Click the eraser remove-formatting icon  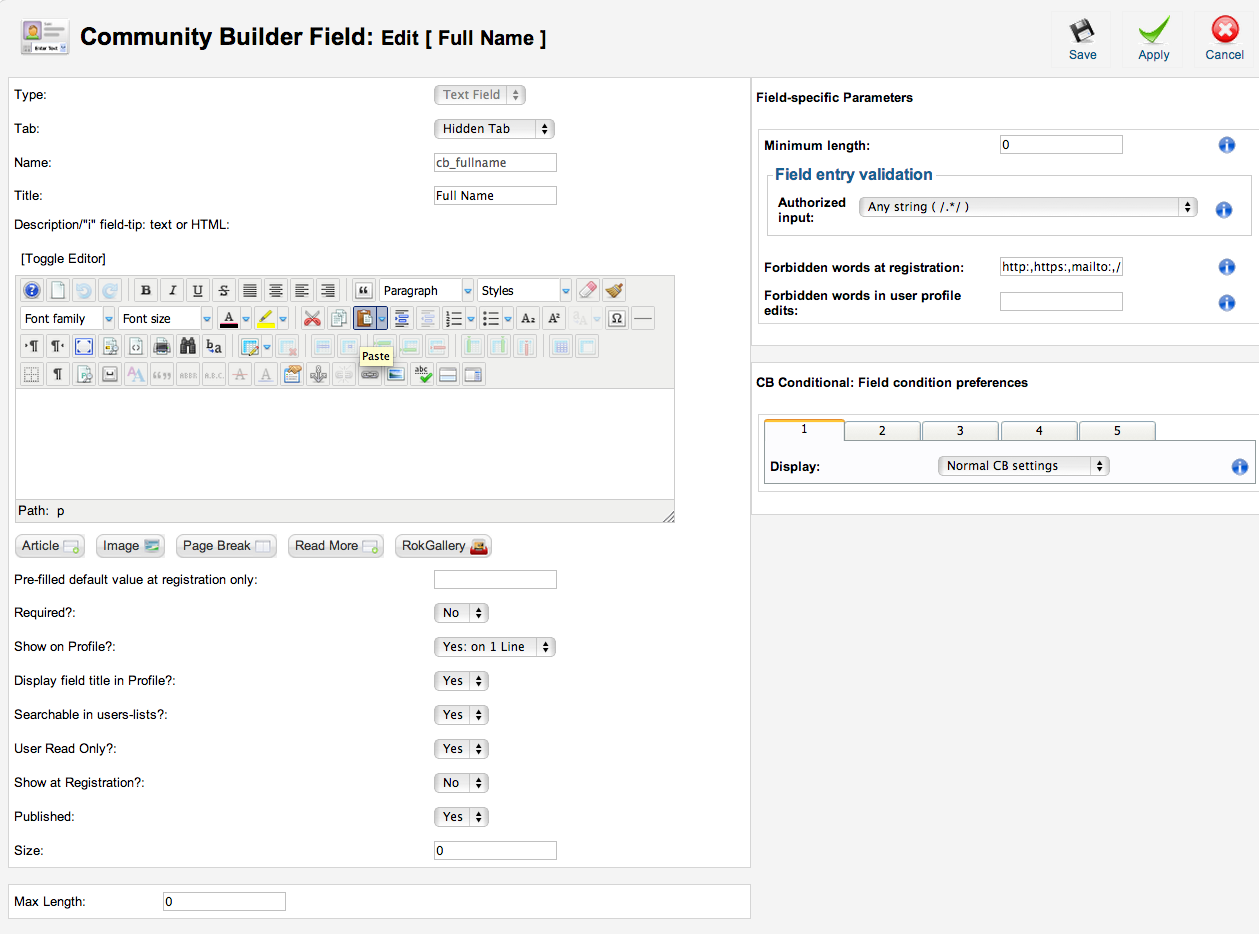tap(588, 290)
